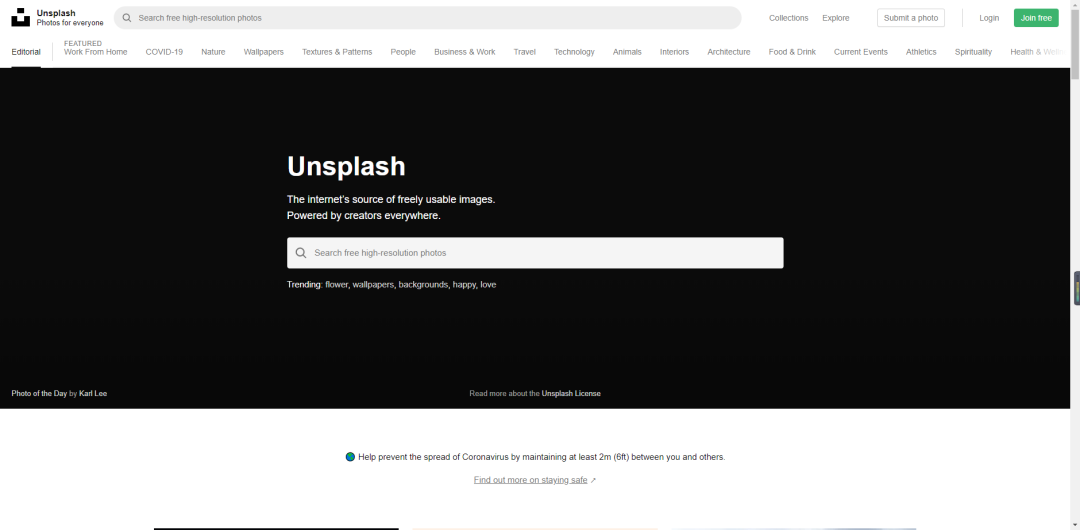Open Explore menu
This screenshot has width=1080, height=530.
835,18
